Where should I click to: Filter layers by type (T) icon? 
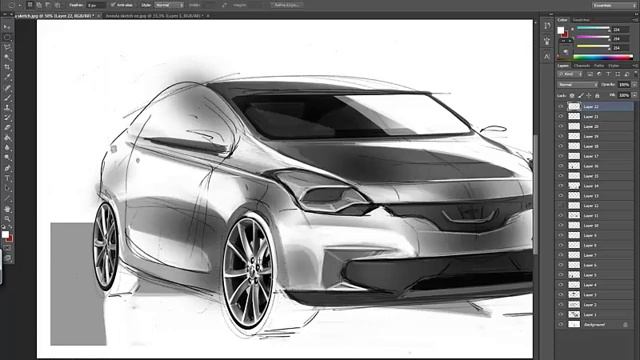tap(608, 74)
